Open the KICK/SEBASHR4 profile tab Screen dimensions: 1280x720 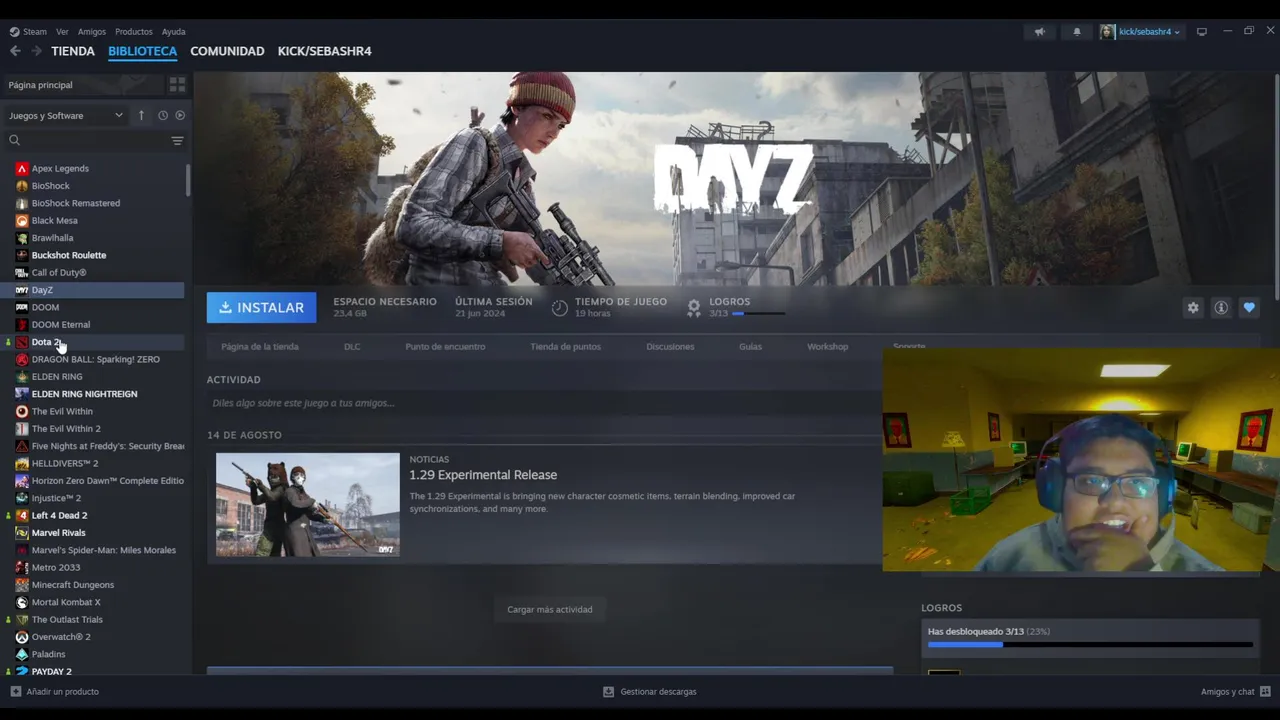pos(324,51)
